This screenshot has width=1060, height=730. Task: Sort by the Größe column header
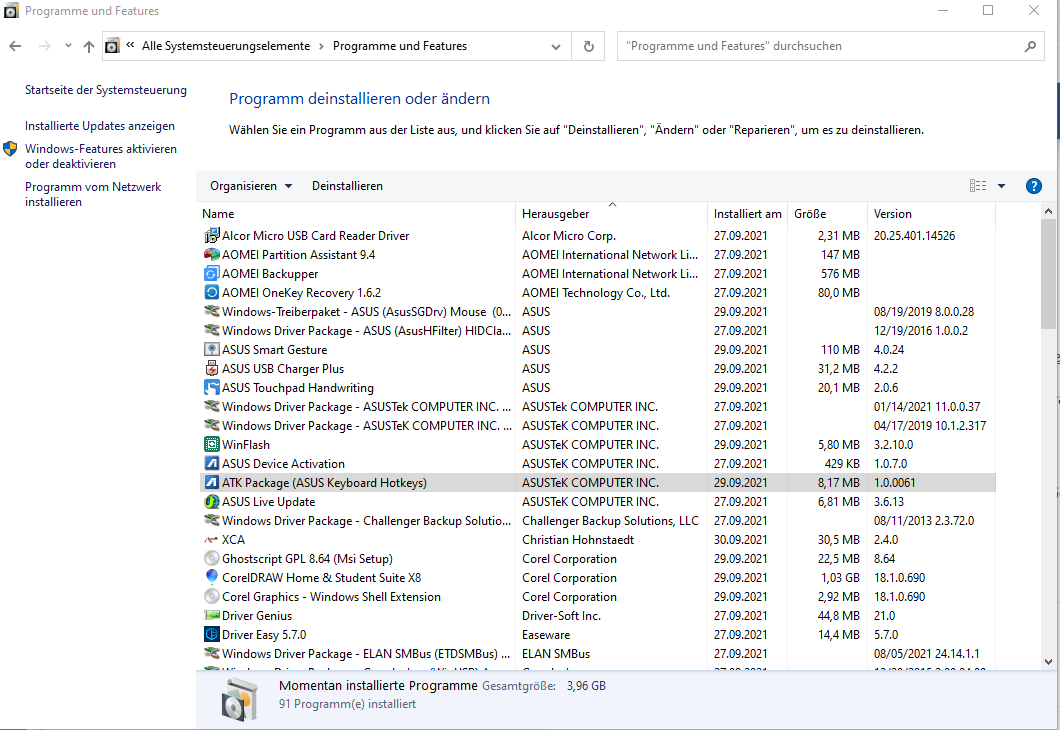[x=827, y=214]
